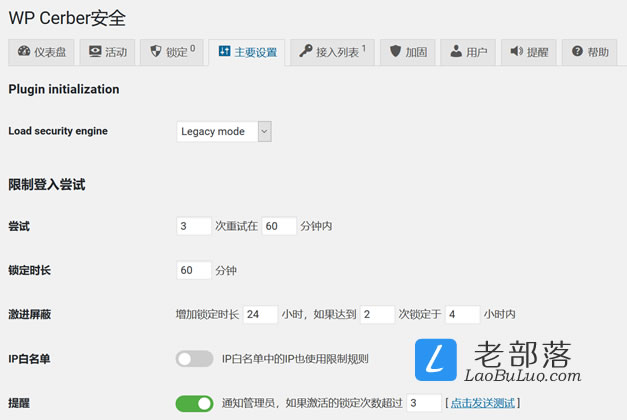Disable the 提醒 notification toggle
Screen dimensions: 627x420
point(194,403)
